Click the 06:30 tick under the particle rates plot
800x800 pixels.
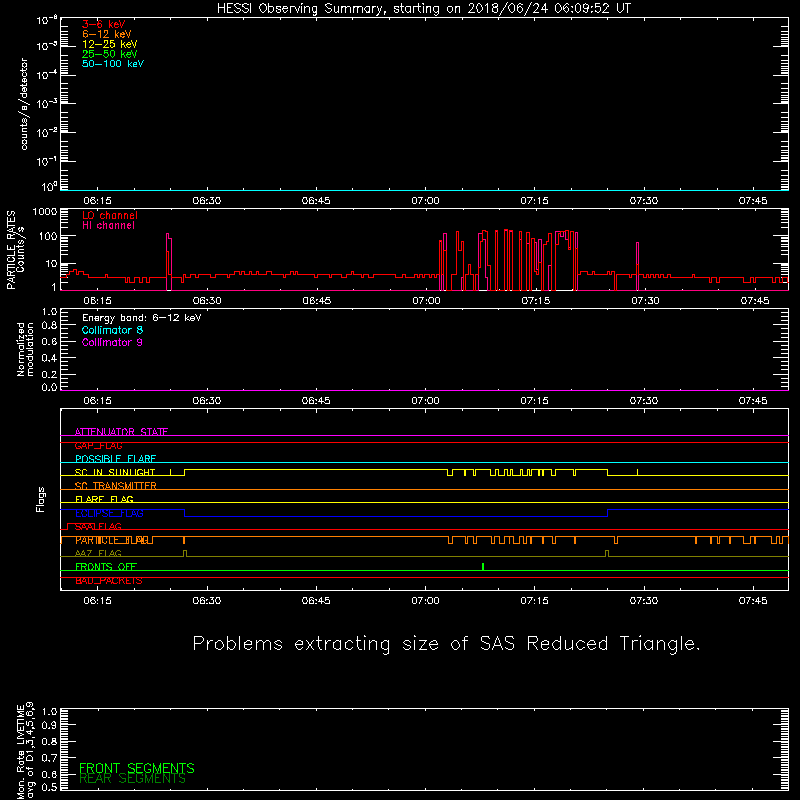pos(207,301)
